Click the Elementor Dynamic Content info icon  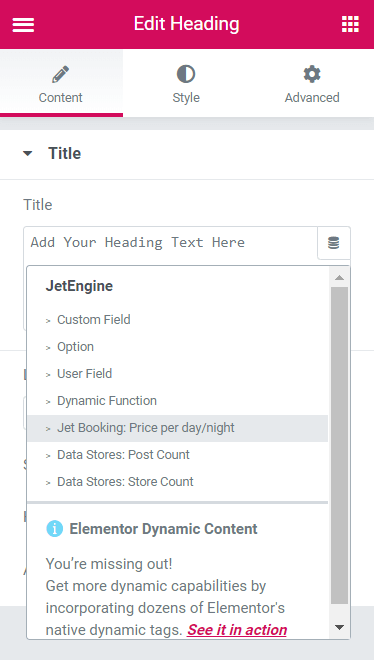[x=55, y=529]
